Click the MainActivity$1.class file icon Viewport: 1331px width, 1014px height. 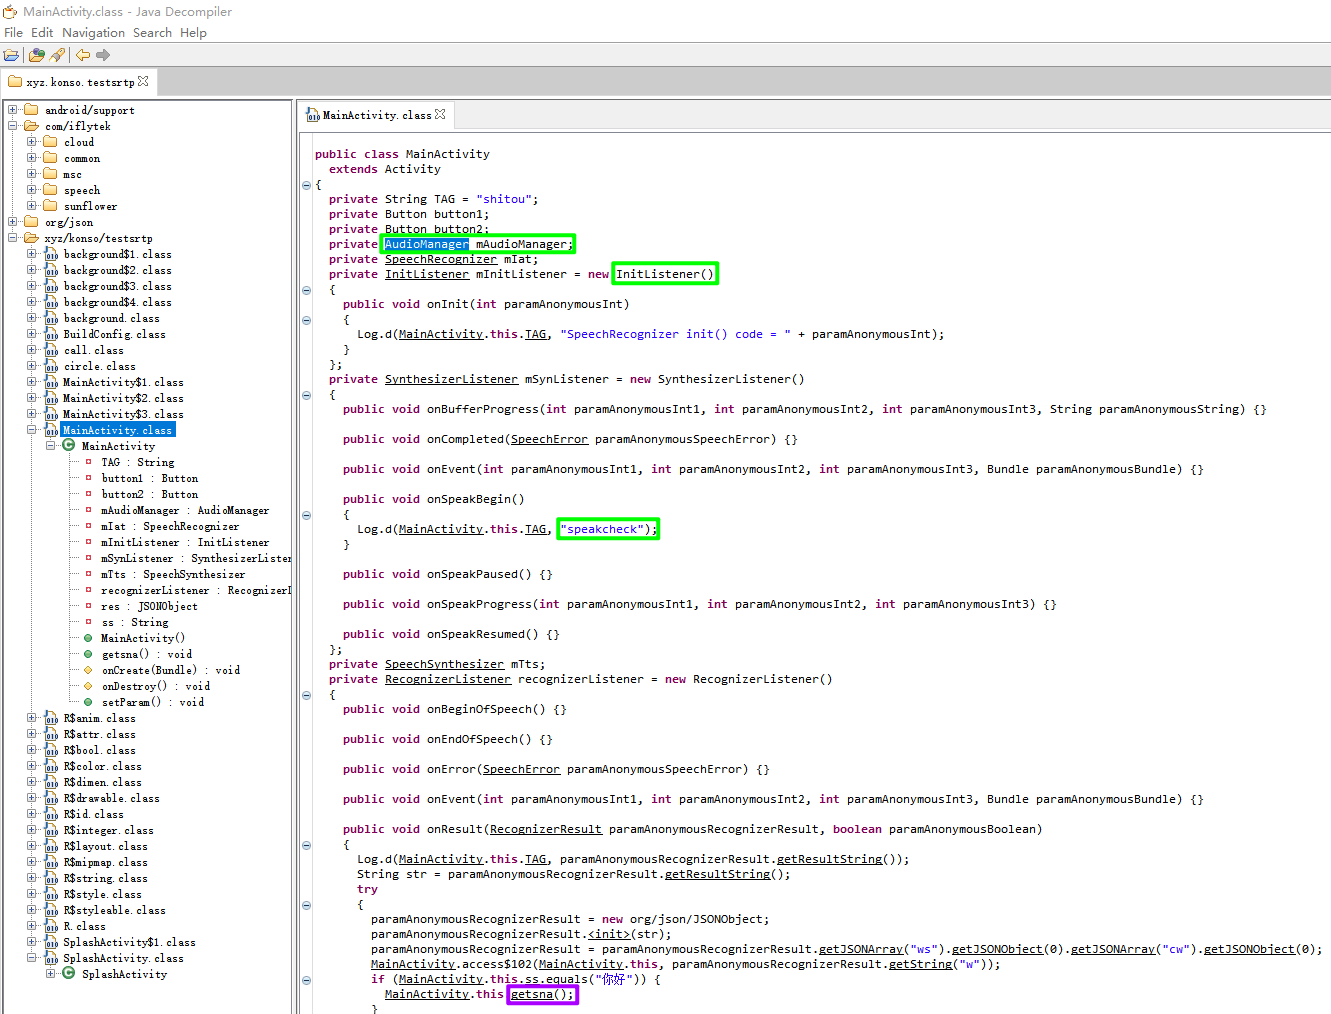click(x=50, y=382)
